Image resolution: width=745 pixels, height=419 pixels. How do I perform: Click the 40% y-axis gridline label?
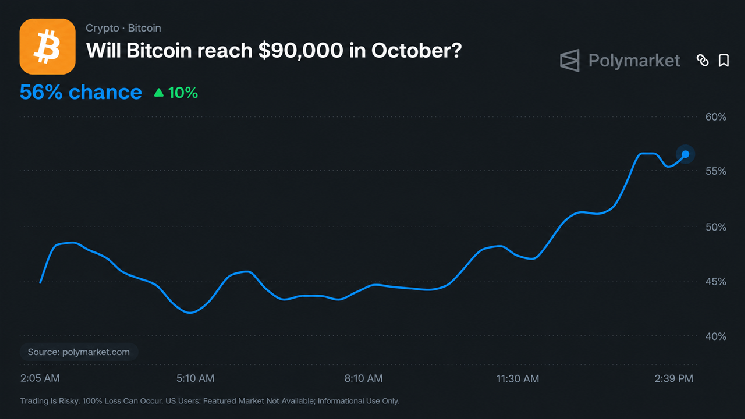click(716, 336)
